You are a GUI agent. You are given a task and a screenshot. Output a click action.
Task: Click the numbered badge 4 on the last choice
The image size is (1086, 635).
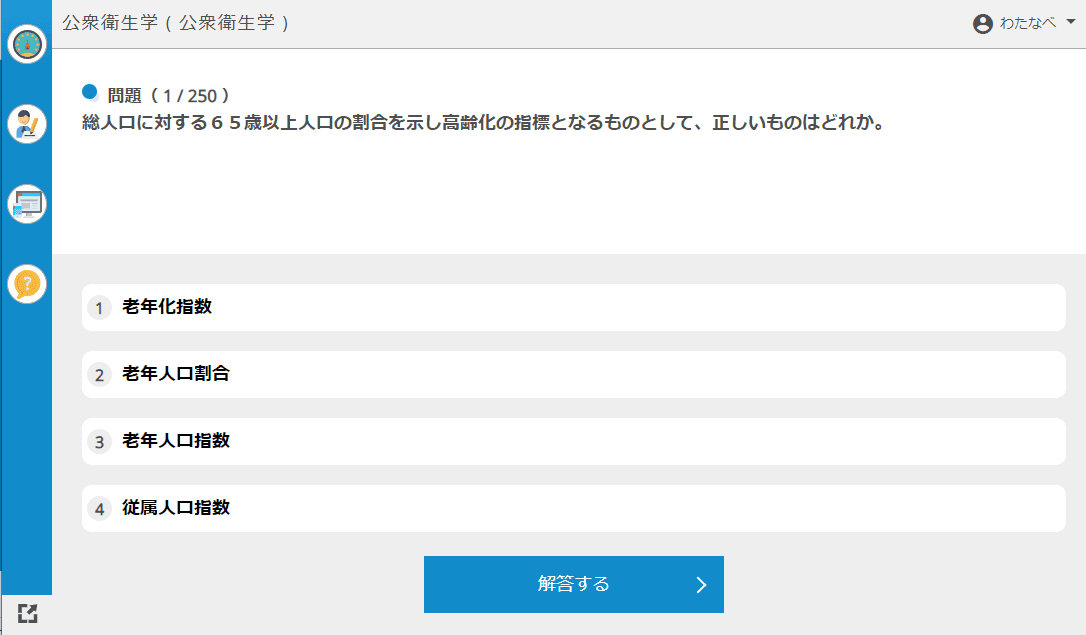pos(99,508)
